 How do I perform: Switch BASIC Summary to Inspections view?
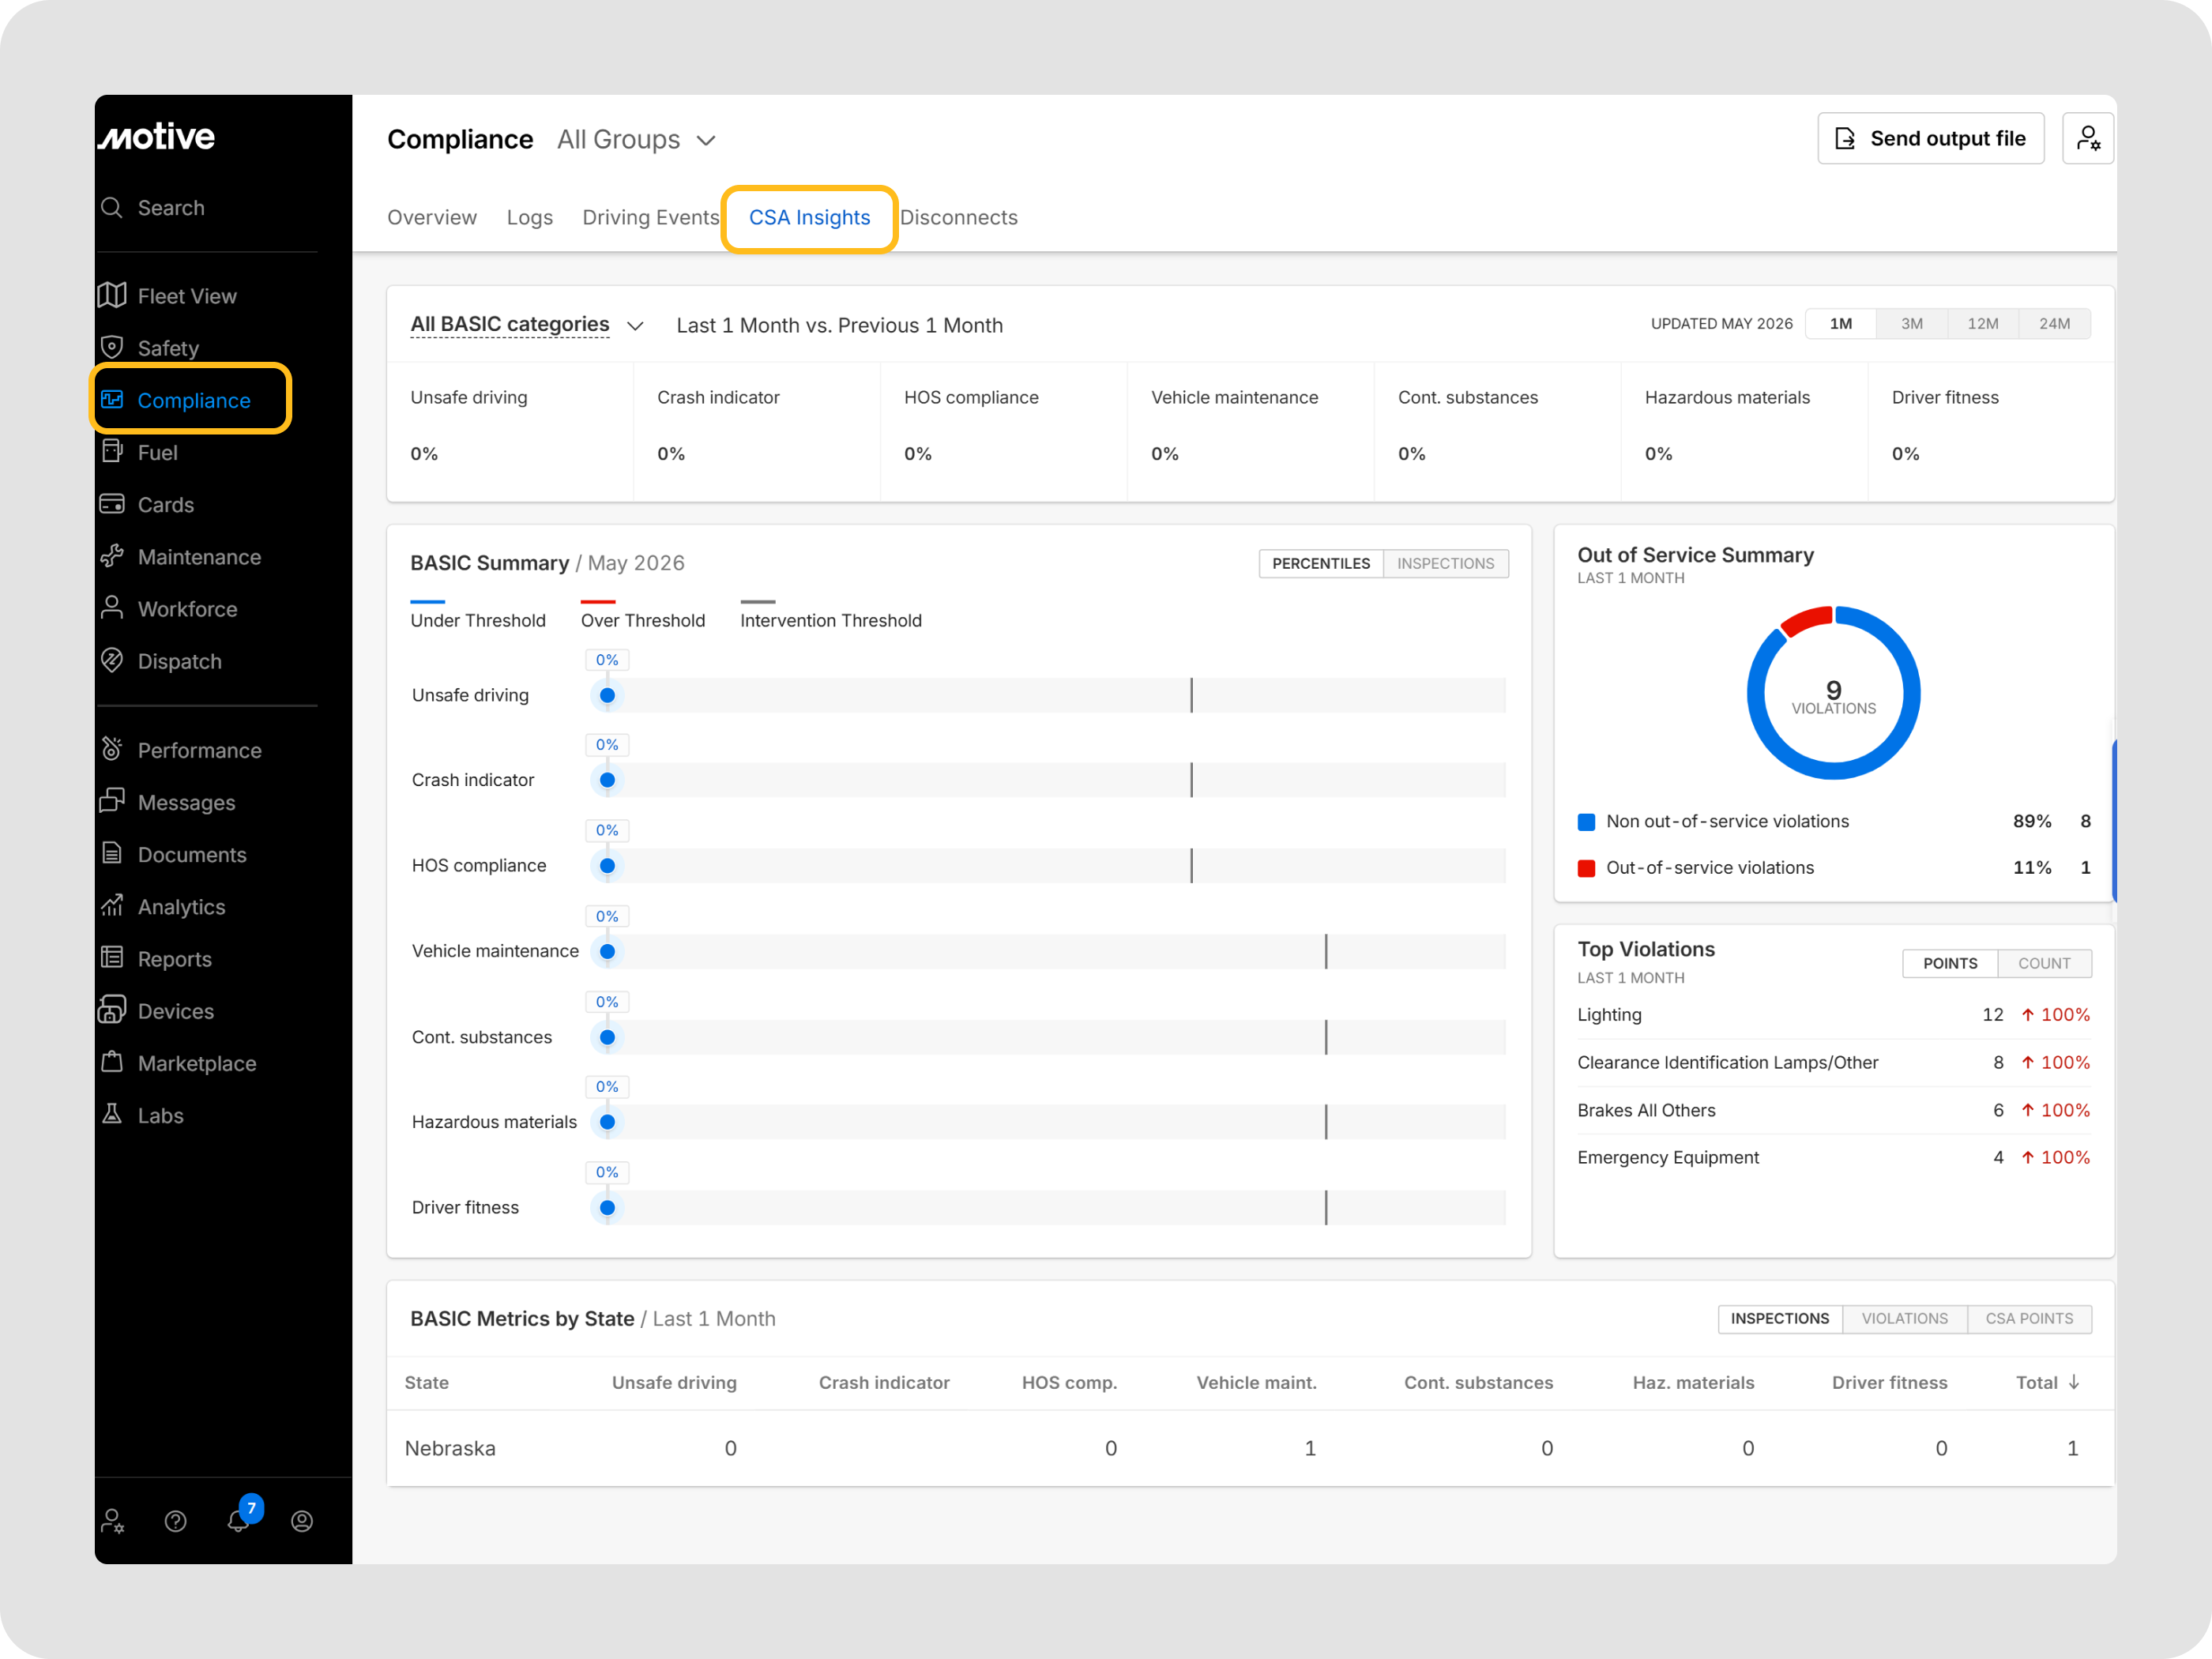[x=1445, y=563]
